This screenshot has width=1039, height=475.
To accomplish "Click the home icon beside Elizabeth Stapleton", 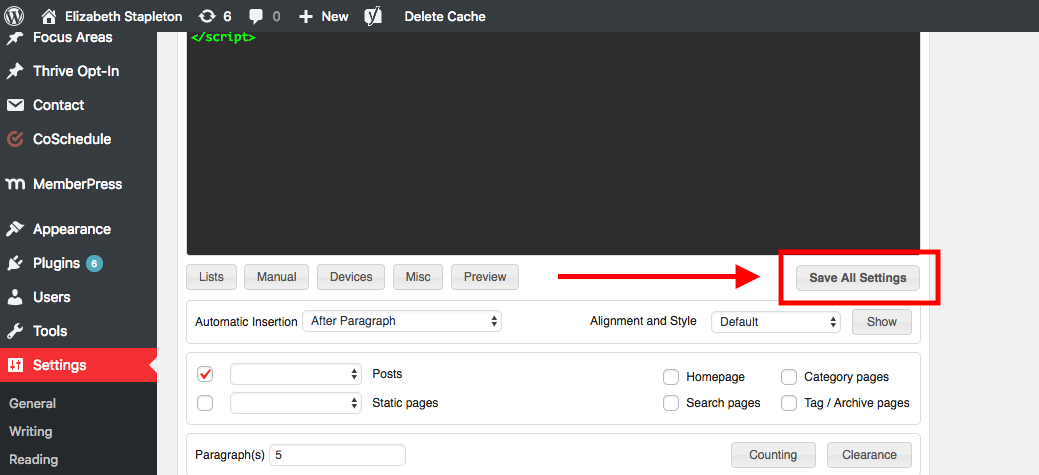I will (48, 16).
